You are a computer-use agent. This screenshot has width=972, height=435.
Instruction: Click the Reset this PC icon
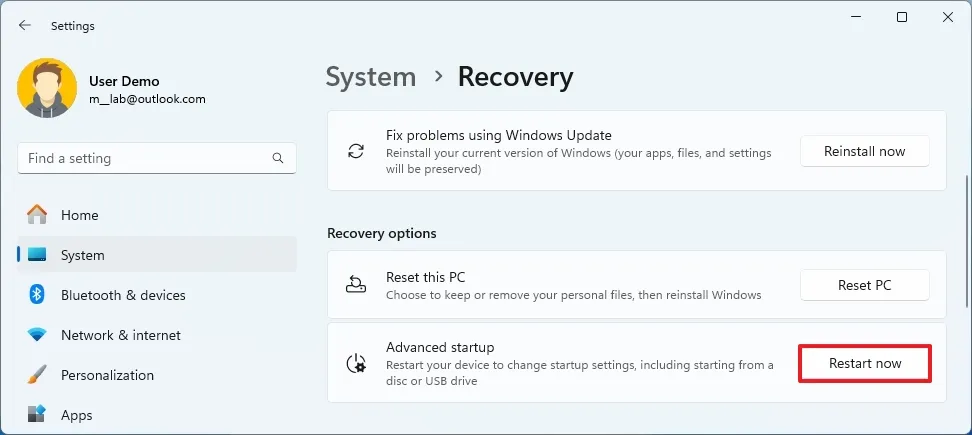click(356, 285)
